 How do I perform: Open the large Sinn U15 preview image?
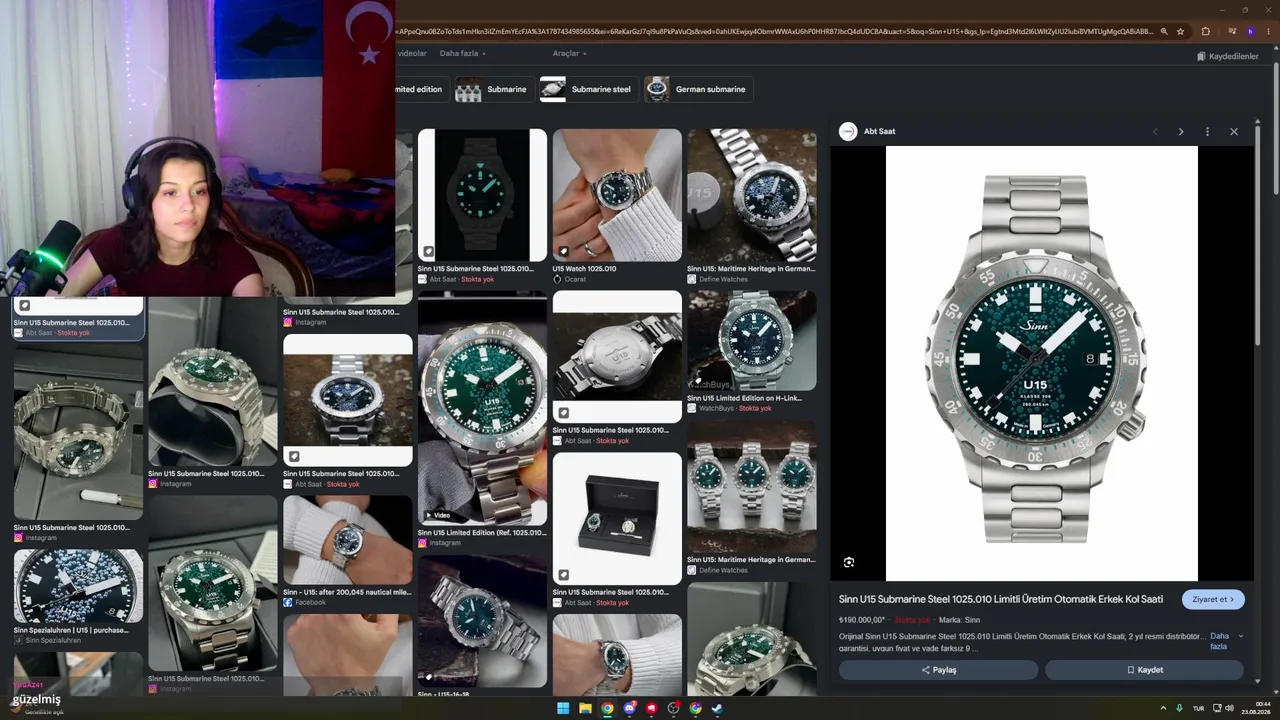coord(1041,363)
